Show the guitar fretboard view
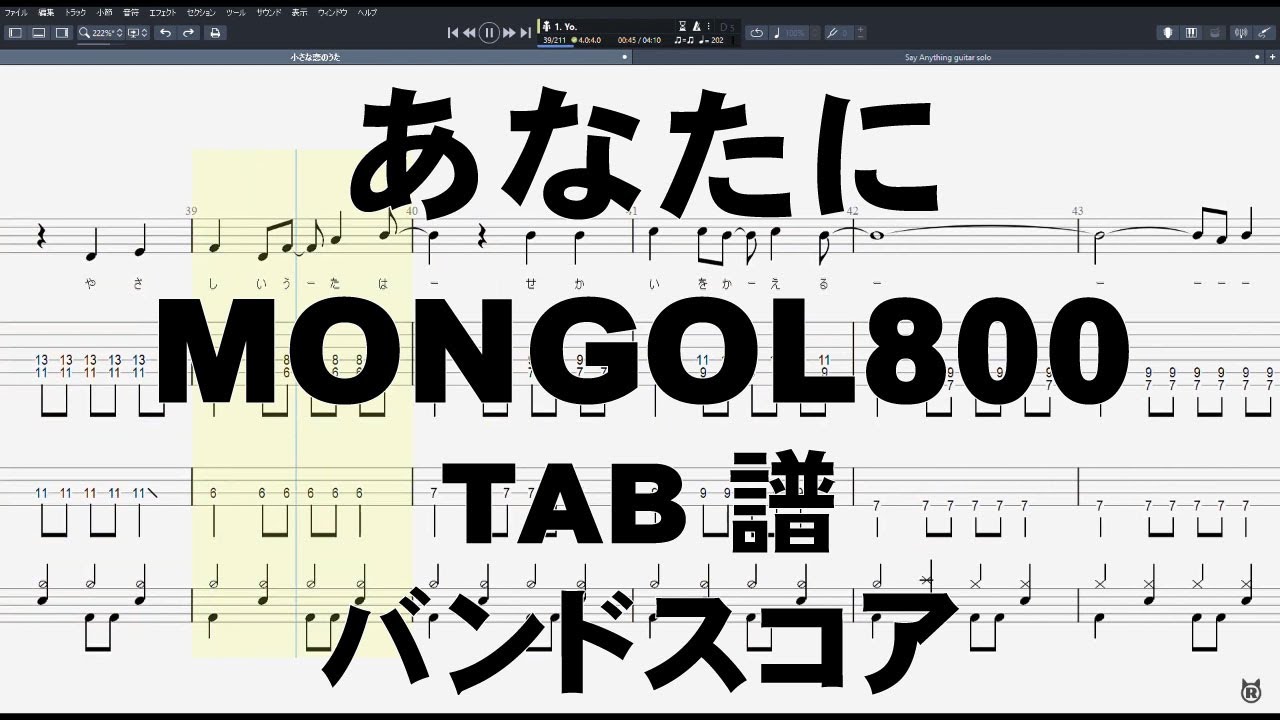The height and width of the screenshot is (720, 1280). point(1168,33)
